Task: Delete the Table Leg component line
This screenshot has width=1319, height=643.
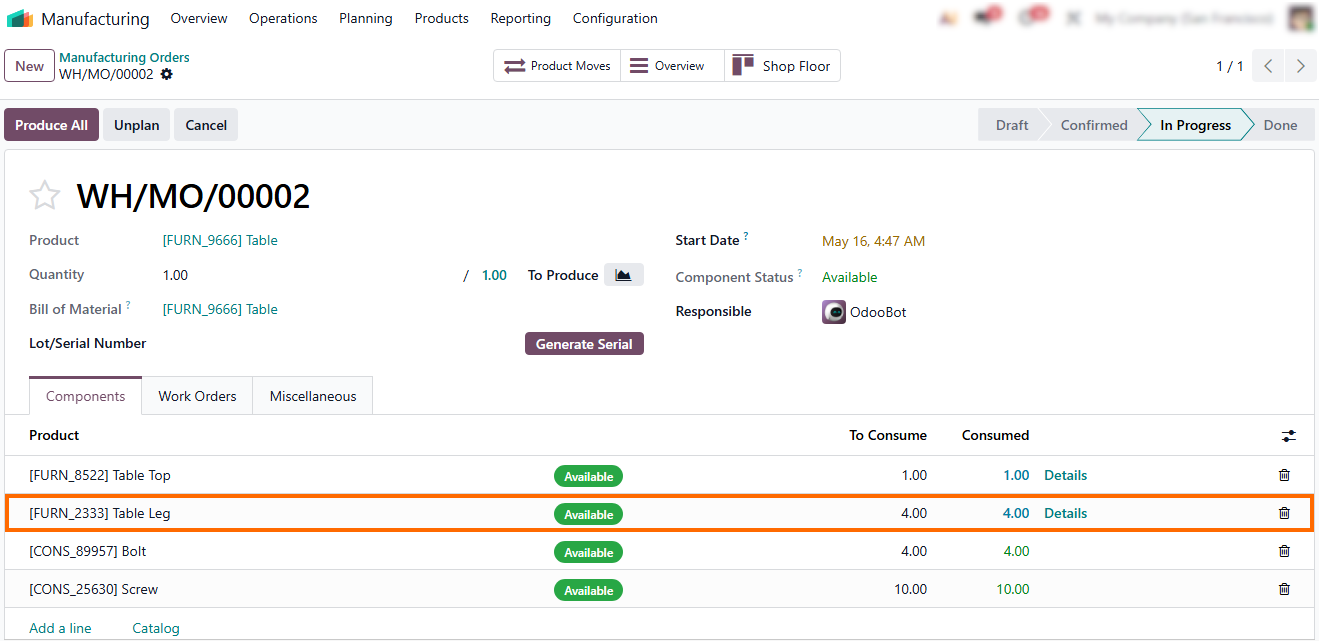Action: click(1284, 513)
